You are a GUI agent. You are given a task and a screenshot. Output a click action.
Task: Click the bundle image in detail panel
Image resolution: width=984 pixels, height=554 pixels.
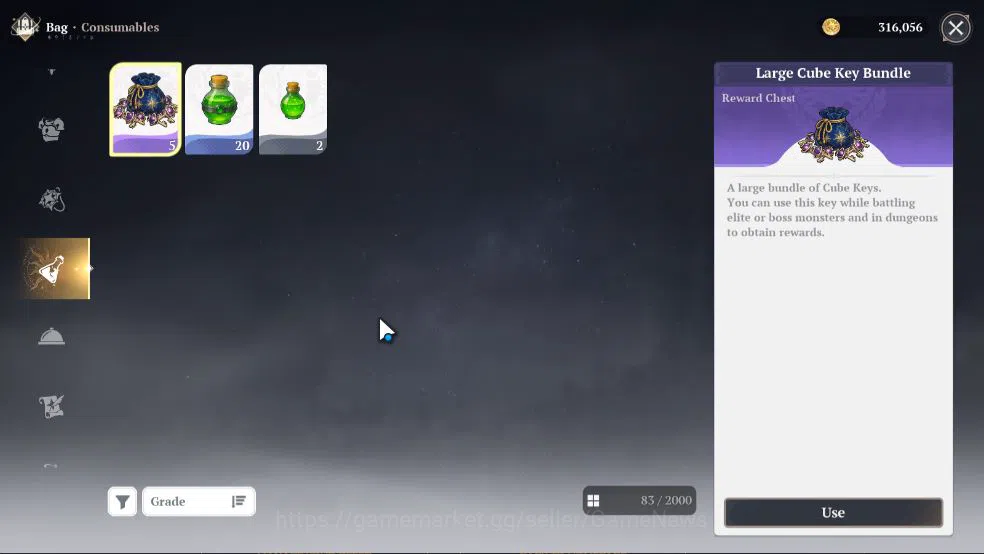833,135
